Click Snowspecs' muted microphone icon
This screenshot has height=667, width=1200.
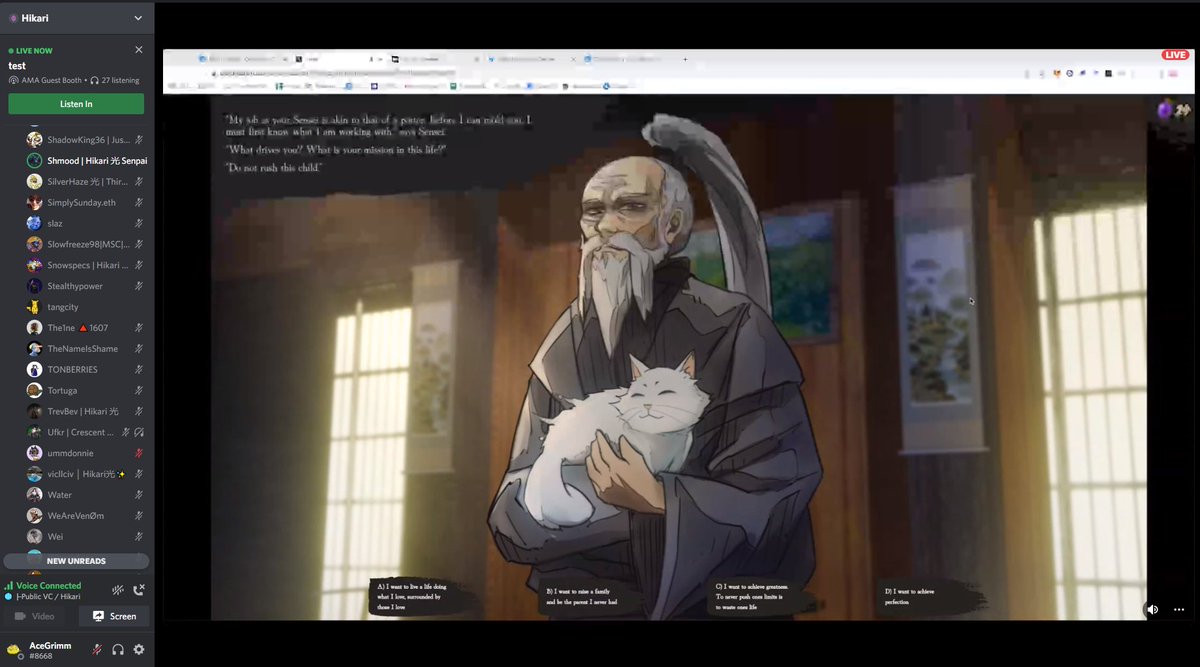click(140, 265)
